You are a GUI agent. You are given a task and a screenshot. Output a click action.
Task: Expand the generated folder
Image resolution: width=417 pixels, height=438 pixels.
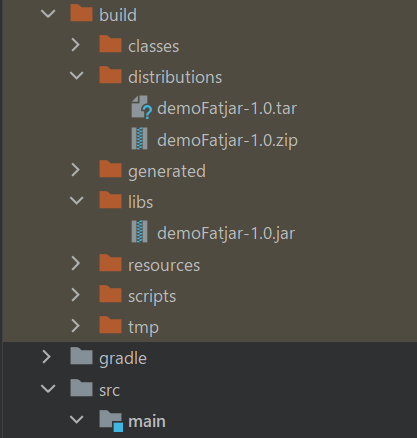76,170
